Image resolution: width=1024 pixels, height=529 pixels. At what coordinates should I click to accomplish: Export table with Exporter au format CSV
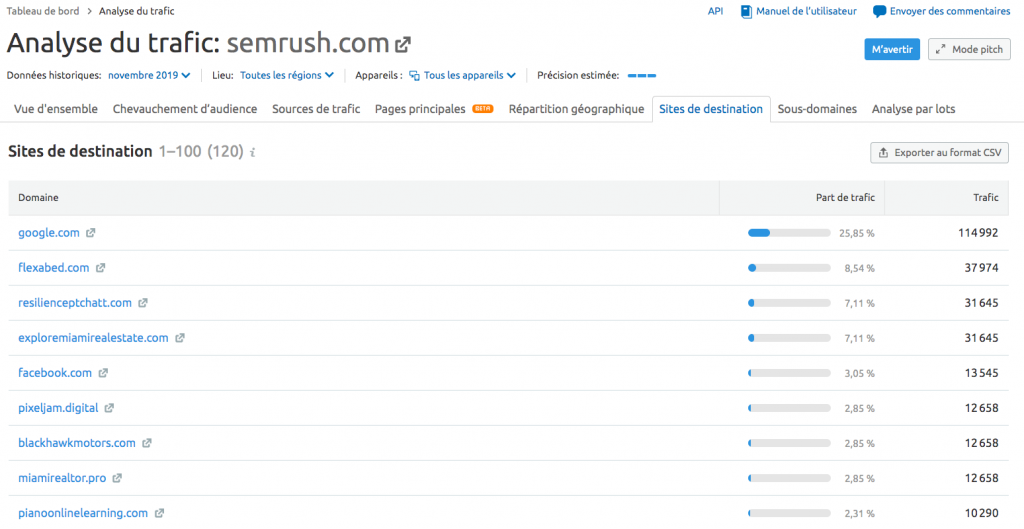click(939, 153)
